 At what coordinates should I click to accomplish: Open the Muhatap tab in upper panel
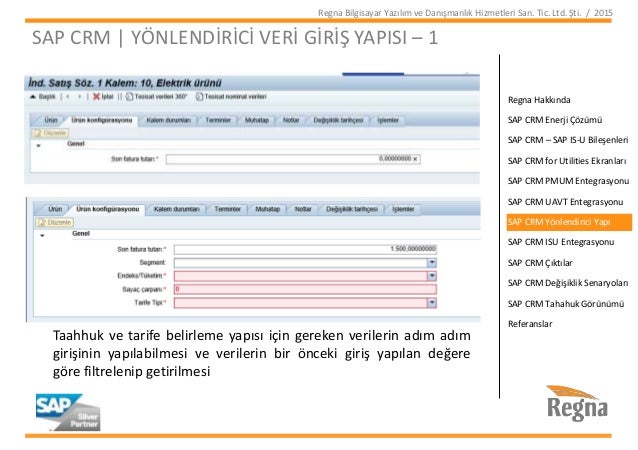click(x=257, y=120)
